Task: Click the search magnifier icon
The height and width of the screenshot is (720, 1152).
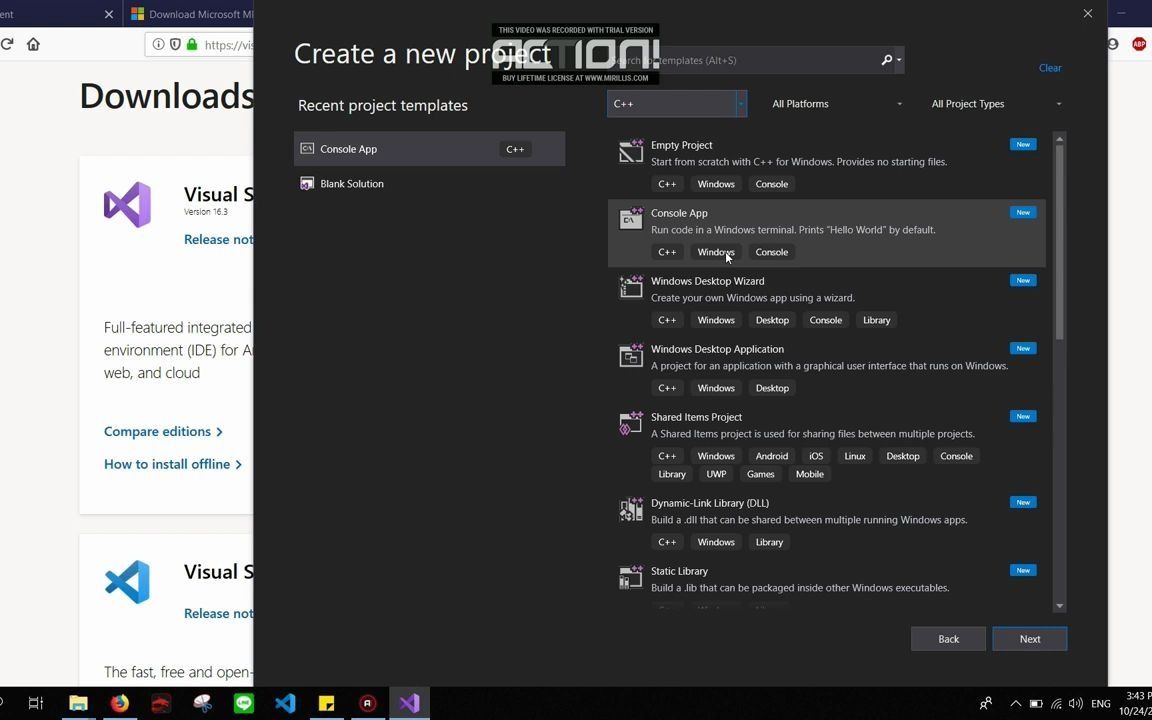Action: [x=884, y=60]
